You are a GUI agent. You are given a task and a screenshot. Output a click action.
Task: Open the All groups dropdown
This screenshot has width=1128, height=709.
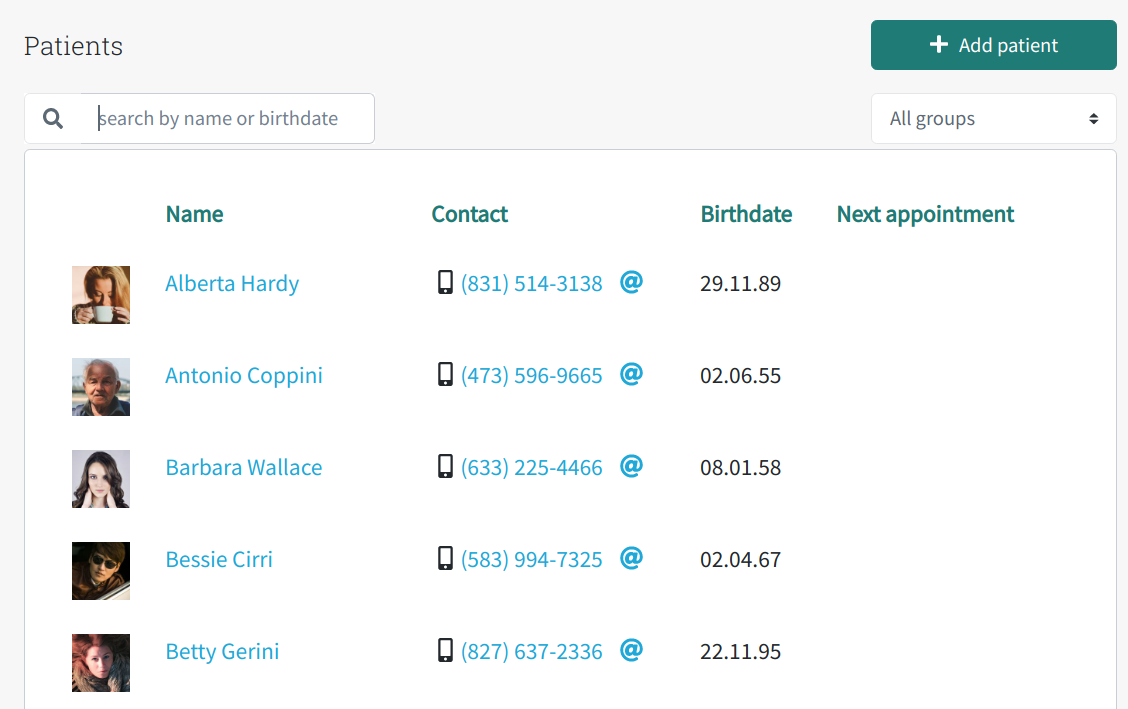coord(993,119)
